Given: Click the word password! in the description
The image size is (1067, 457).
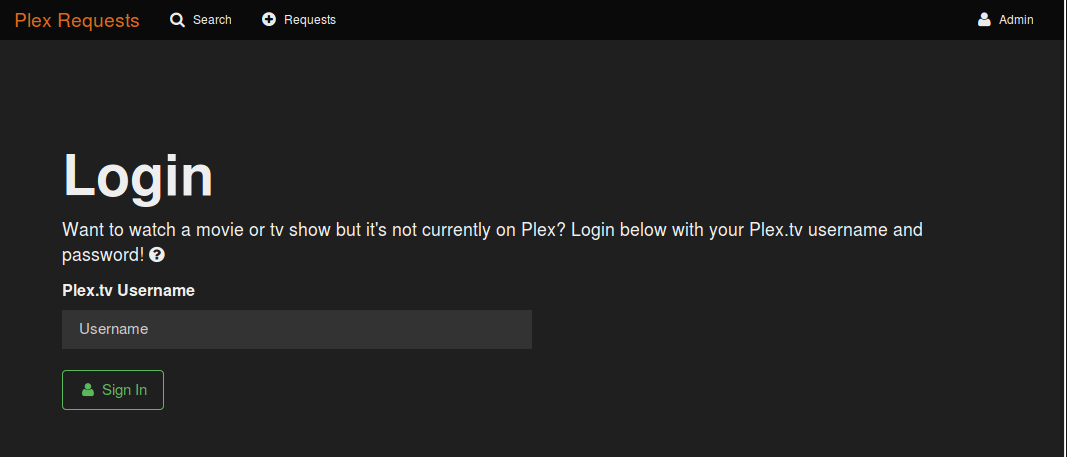Looking at the screenshot, I should [x=103, y=255].
